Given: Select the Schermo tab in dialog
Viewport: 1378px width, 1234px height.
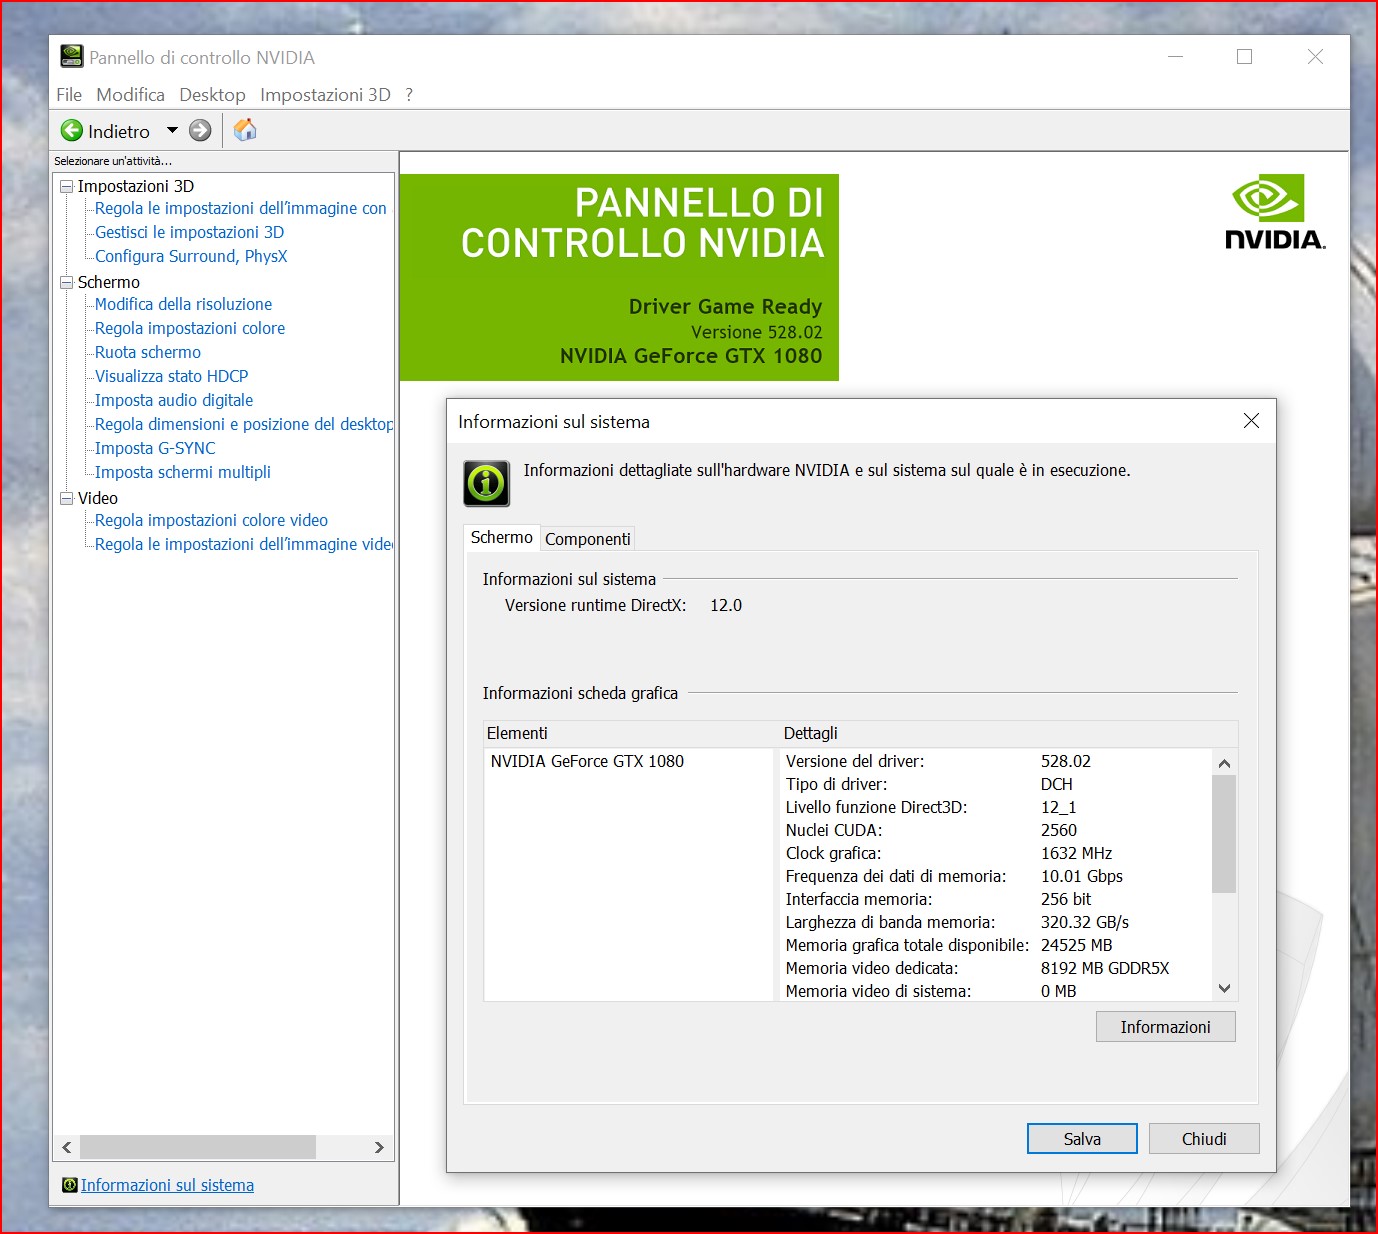Looking at the screenshot, I should [x=502, y=538].
